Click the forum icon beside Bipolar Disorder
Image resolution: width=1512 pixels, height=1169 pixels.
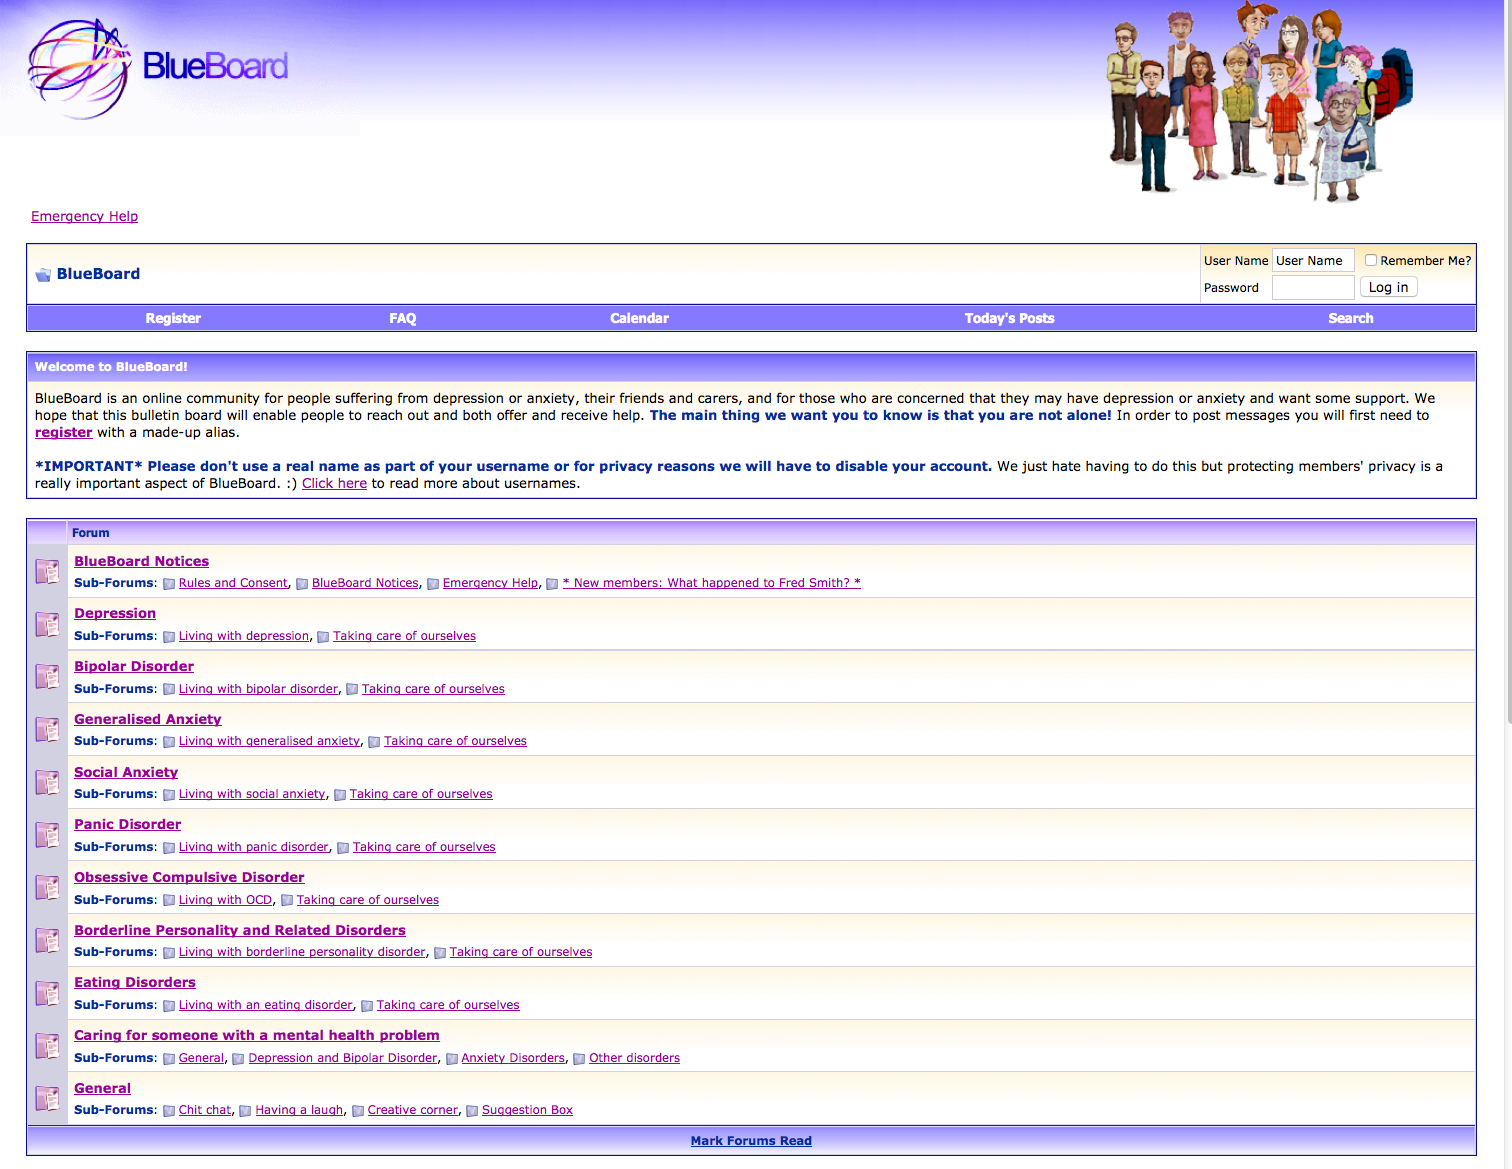click(x=47, y=677)
